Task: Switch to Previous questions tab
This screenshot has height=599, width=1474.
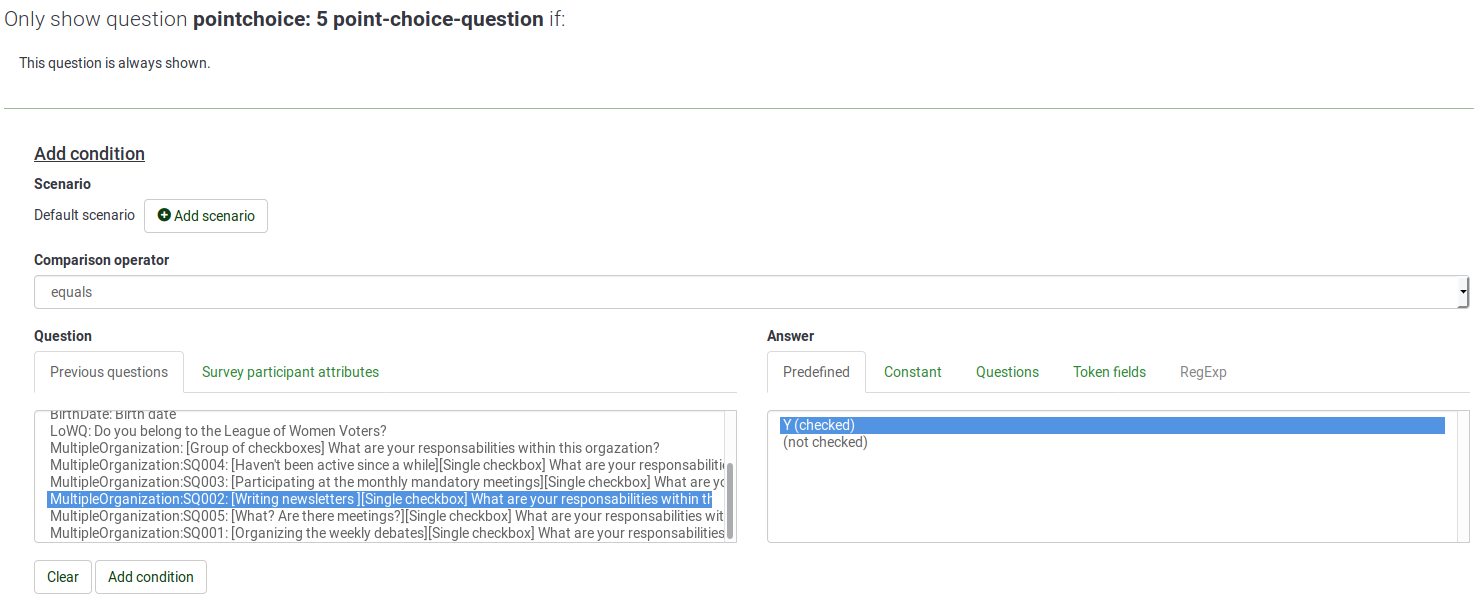Action: 109,372
